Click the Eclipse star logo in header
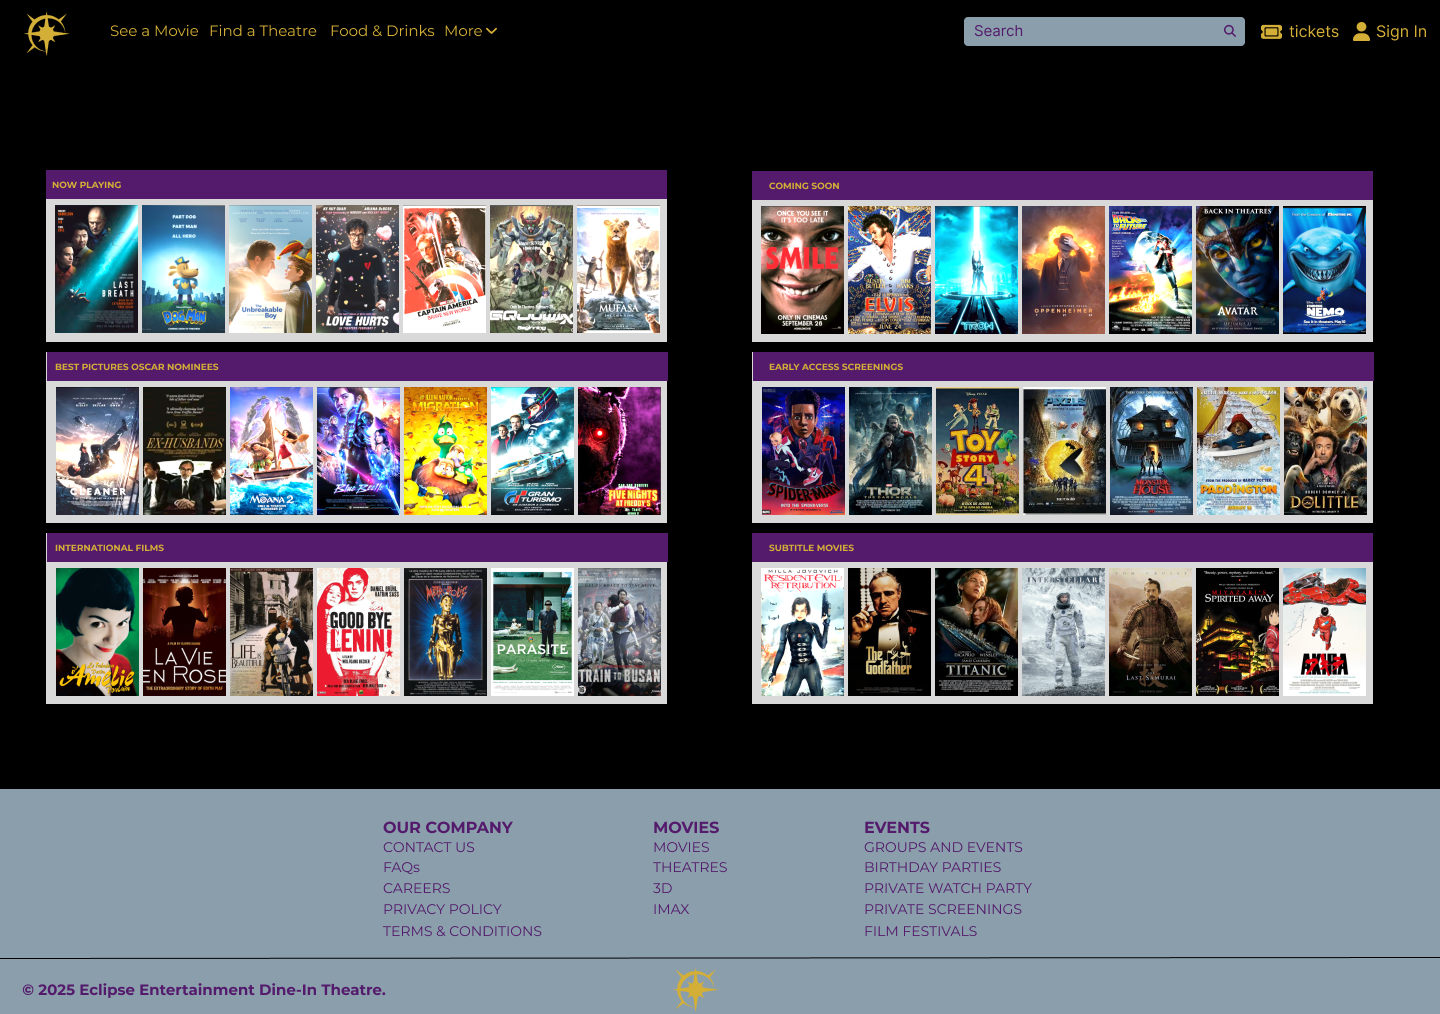Screen dimensions: 1440x1014 coord(46,33)
